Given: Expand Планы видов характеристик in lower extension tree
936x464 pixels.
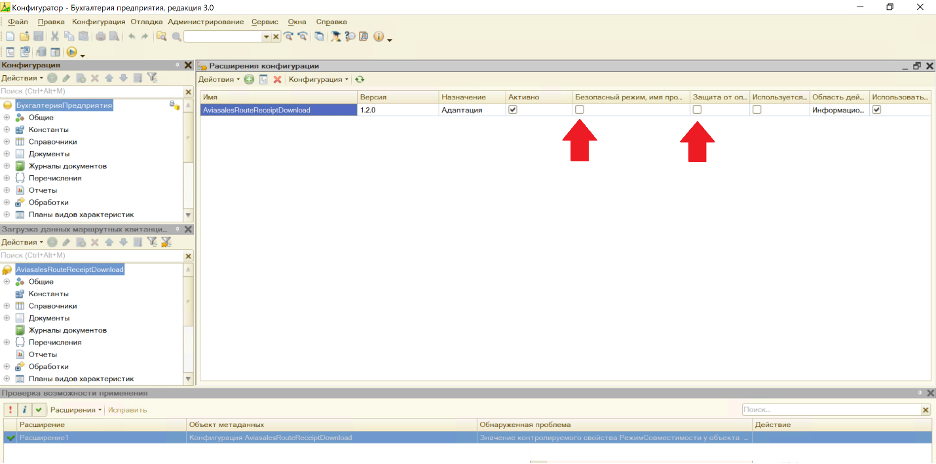Looking at the screenshot, I should tap(7, 379).
